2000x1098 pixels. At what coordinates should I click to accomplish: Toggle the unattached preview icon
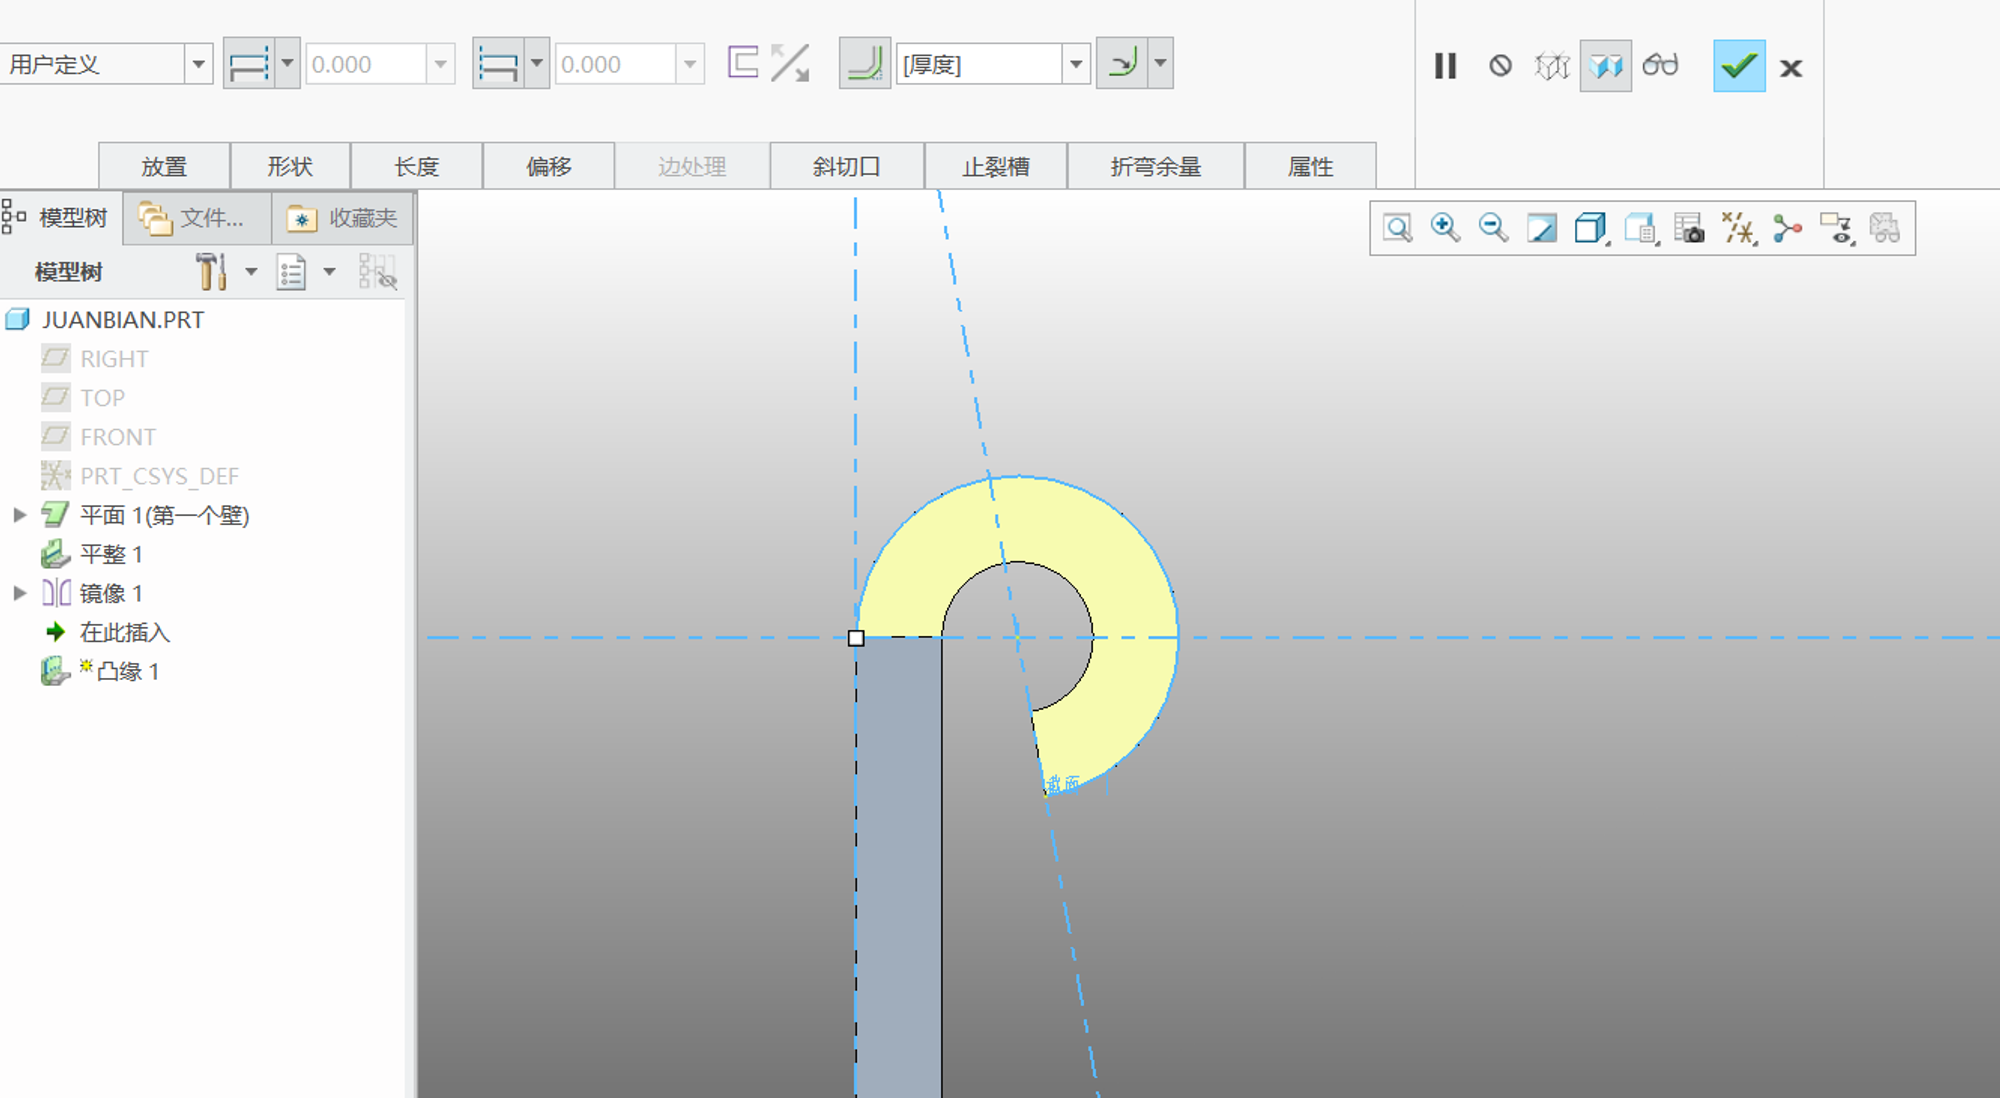[x=1552, y=66]
